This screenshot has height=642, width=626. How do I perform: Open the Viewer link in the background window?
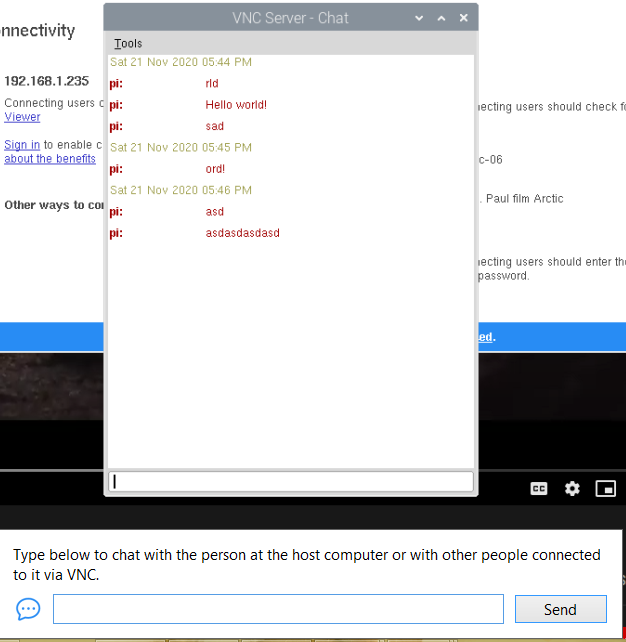click(22, 117)
